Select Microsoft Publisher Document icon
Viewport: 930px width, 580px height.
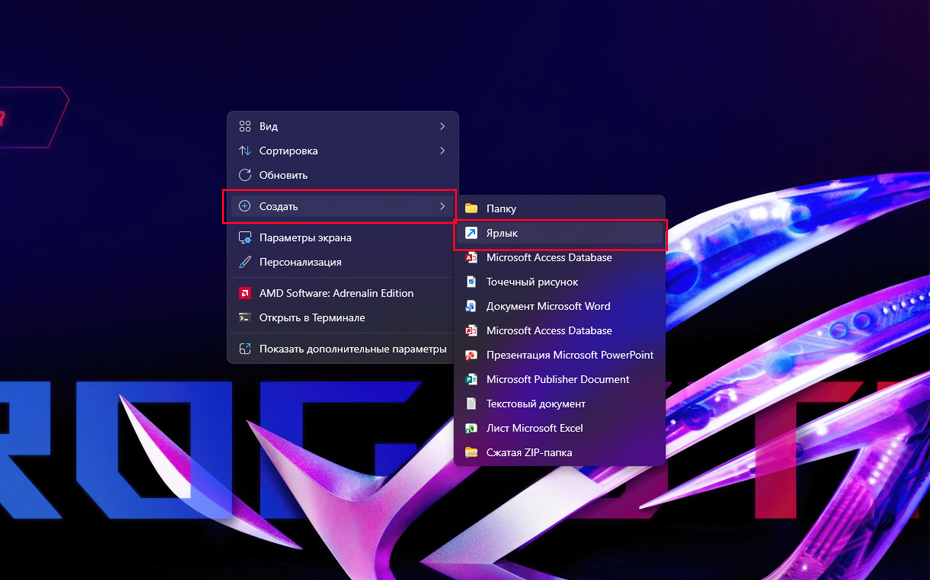pos(472,379)
